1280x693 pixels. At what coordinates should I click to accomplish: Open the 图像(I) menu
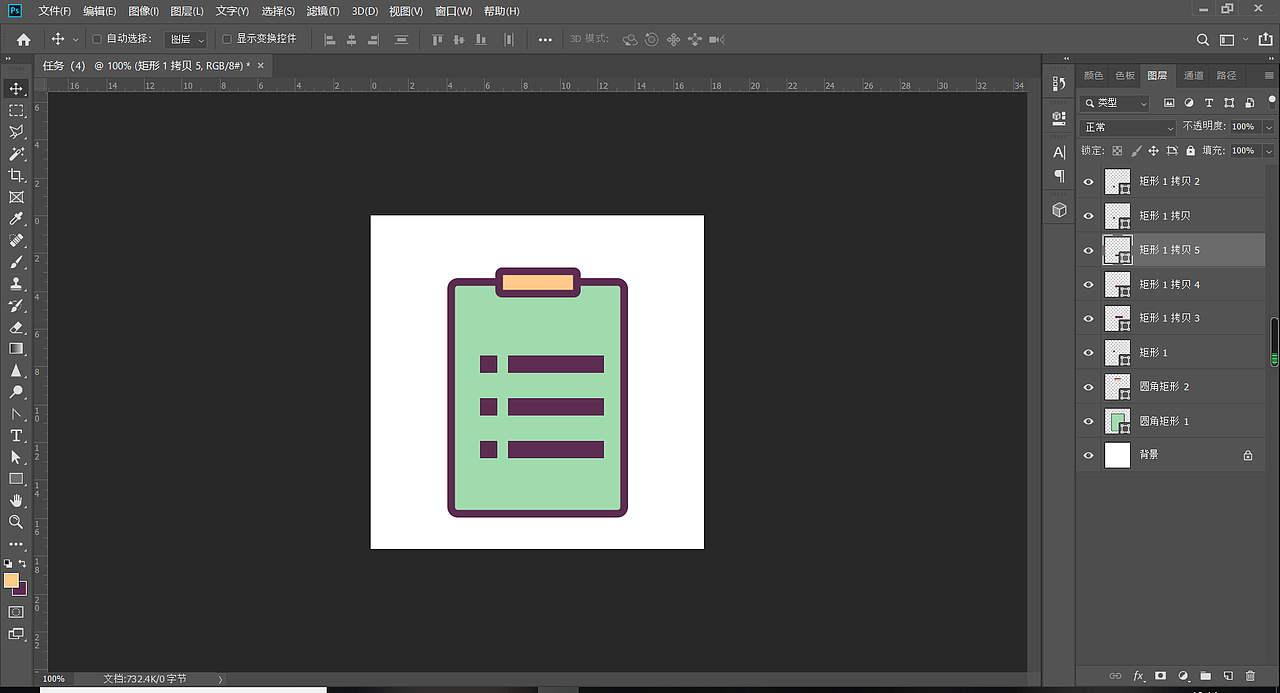coord(144,11)
